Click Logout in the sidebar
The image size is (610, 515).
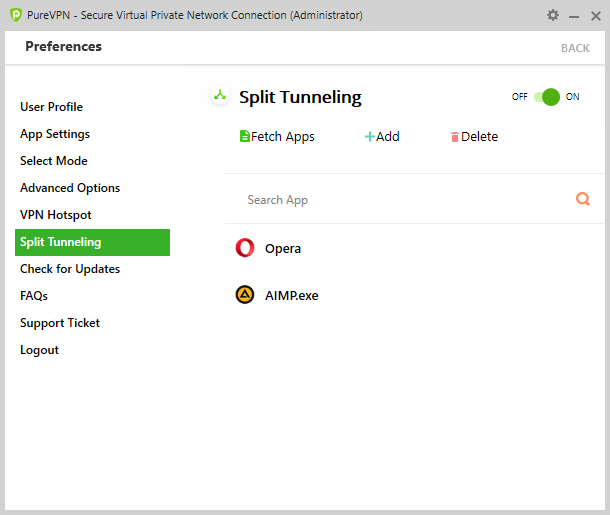(39, 350)
